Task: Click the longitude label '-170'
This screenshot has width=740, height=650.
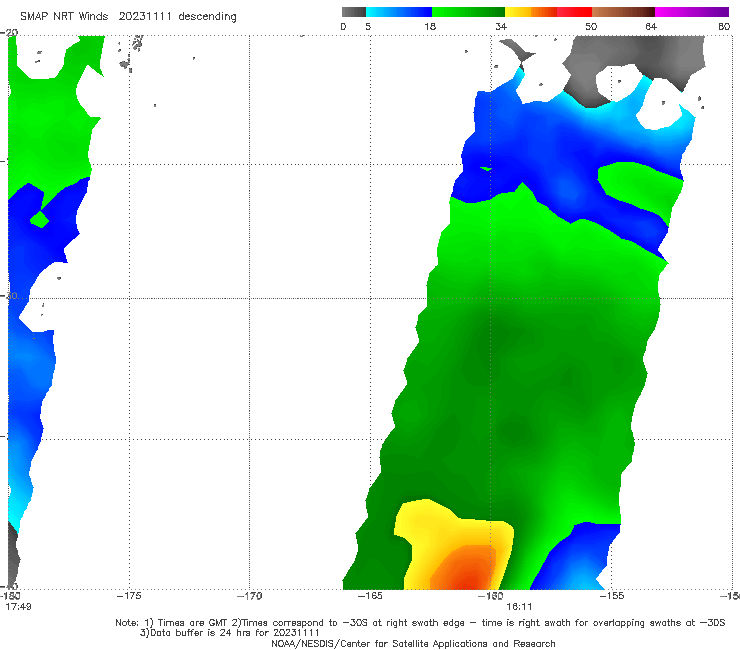Action: click(249, 596)
